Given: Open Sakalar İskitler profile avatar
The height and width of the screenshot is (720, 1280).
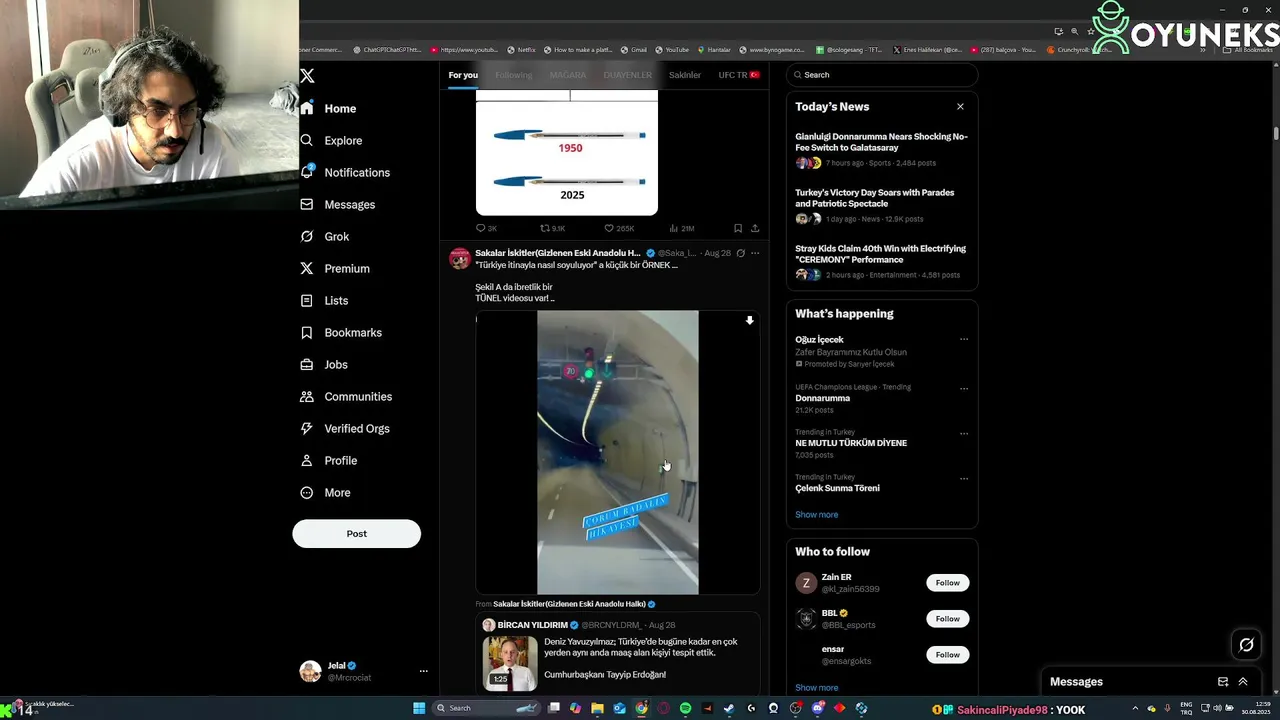Looking at the screenshot, I should pos(460,258).
